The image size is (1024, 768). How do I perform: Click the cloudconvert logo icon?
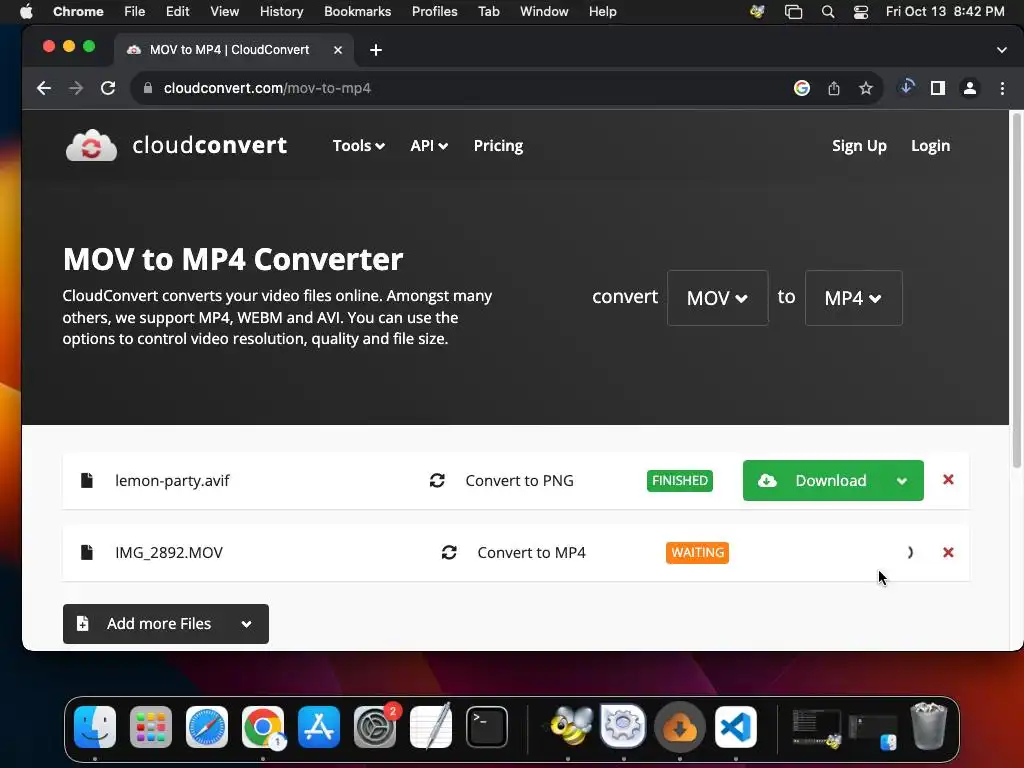coord(91,145)
